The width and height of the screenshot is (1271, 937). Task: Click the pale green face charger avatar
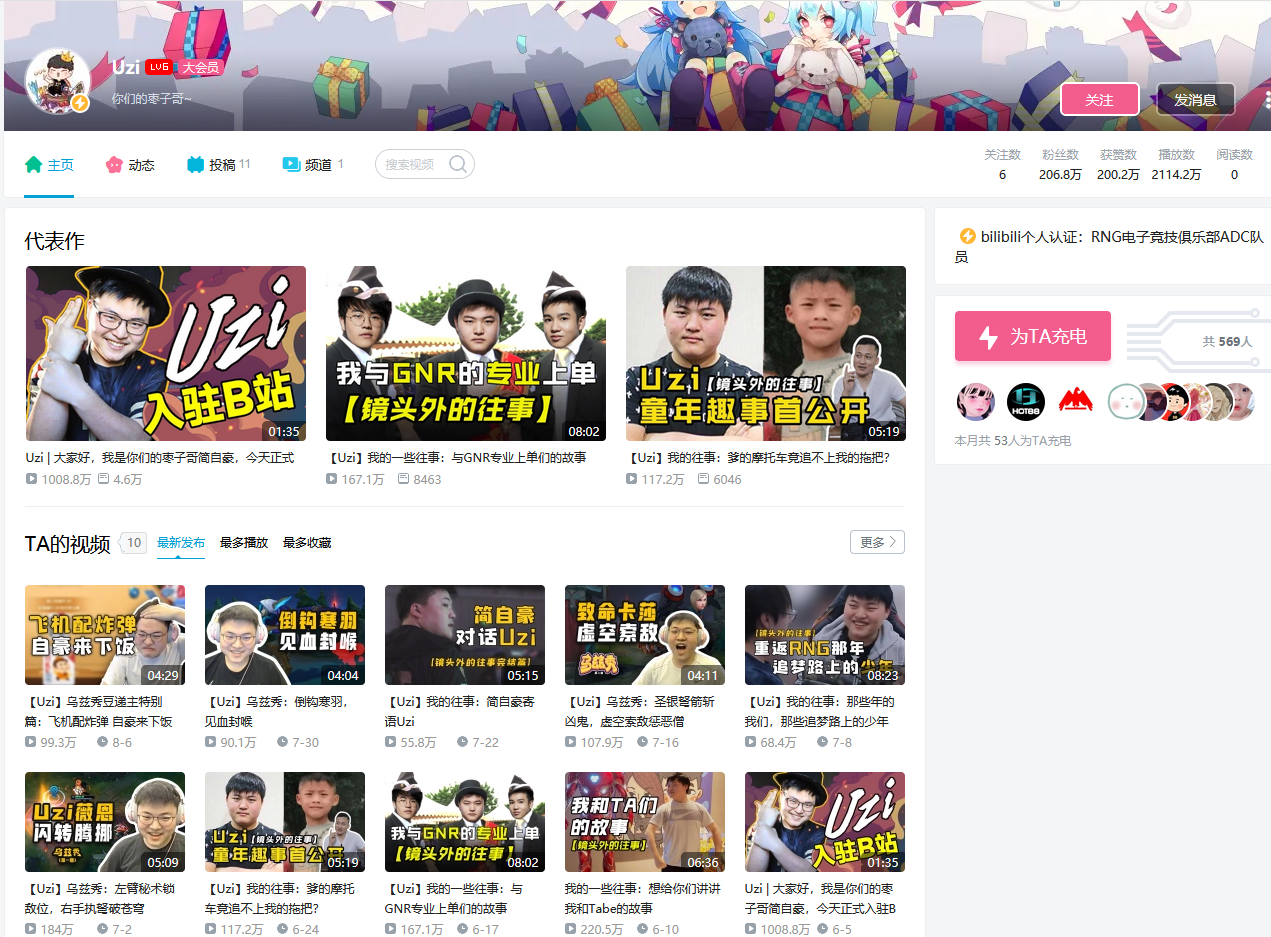tap(1125, 401)
